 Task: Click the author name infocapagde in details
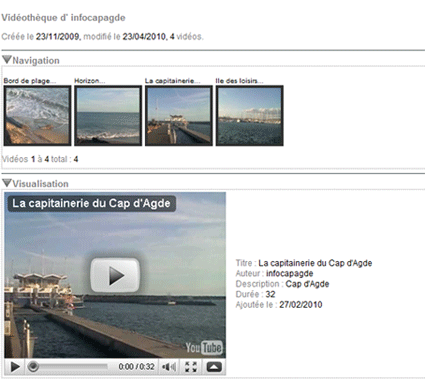pyautogui.click(x=289, y=274)
